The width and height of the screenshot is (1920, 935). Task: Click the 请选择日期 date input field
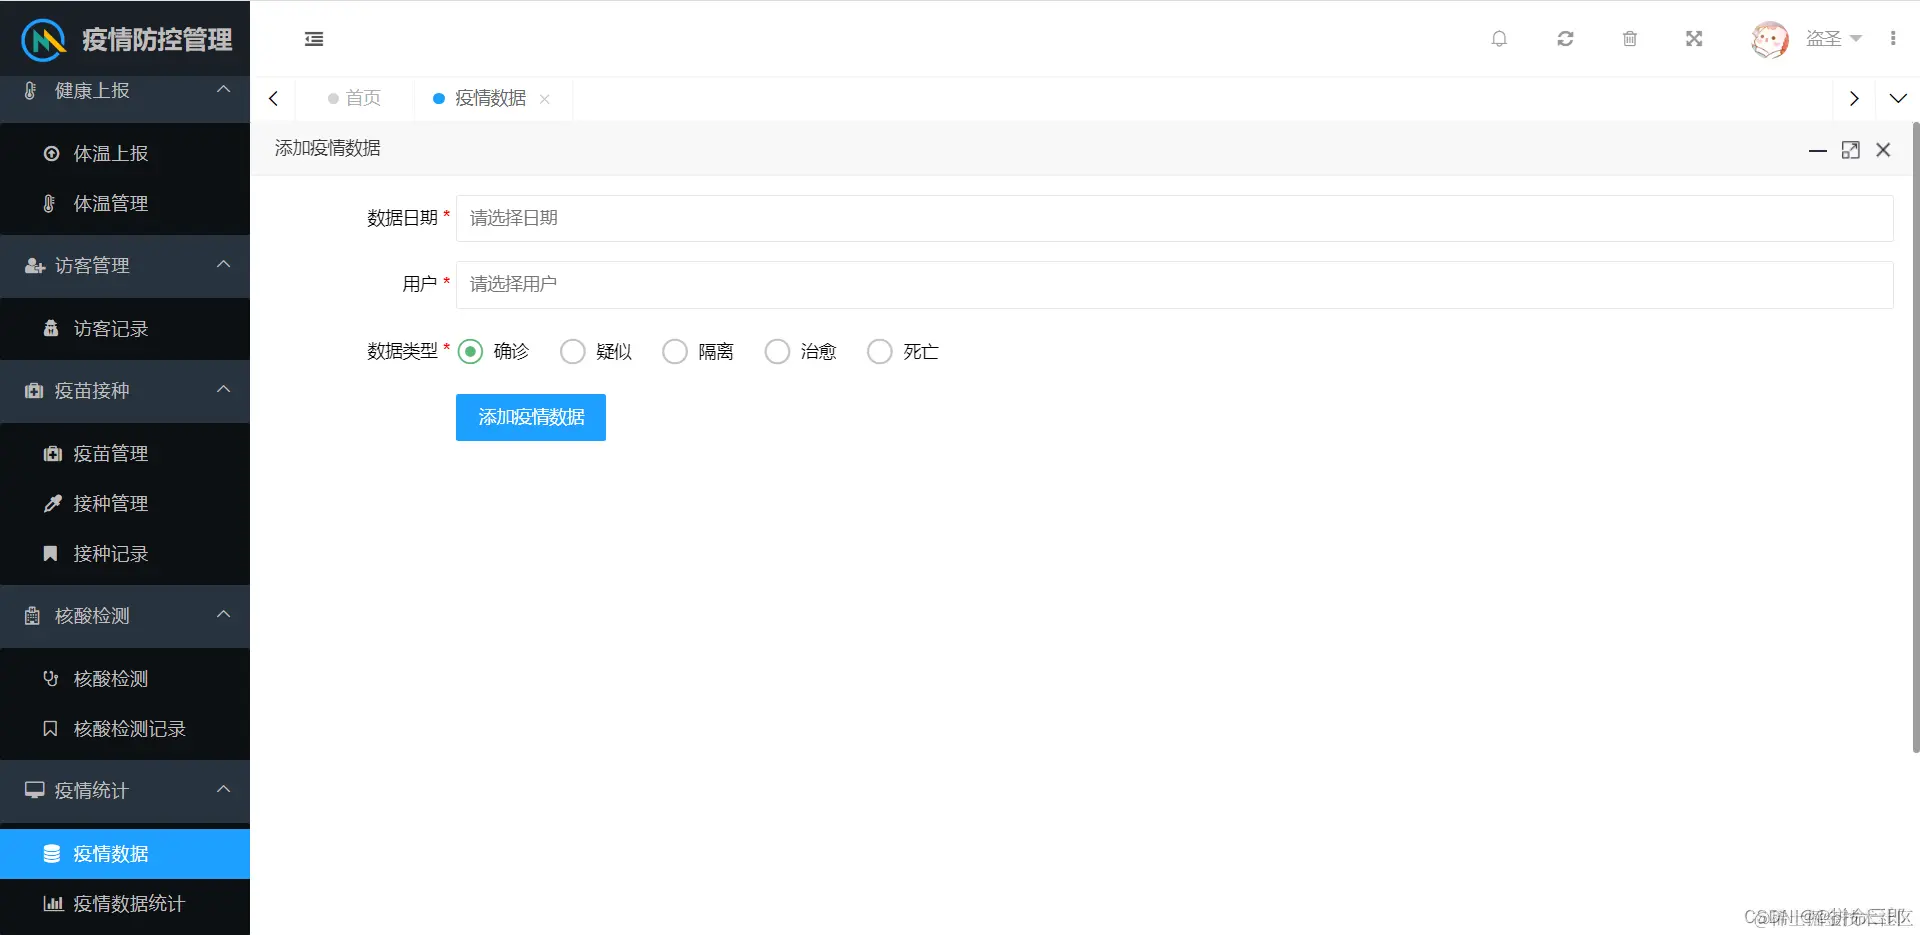[x=1174, y=219]
